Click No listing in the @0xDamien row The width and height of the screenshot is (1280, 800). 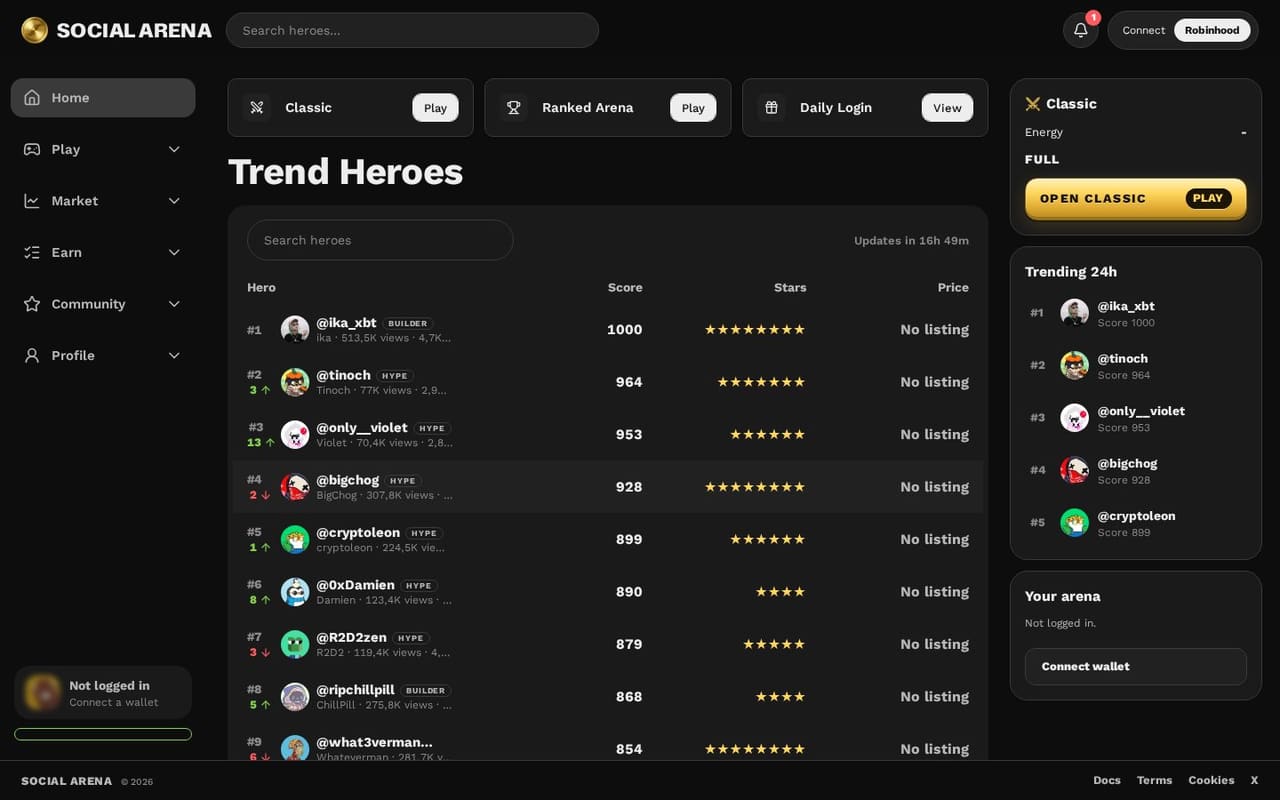click(x=934, y=592)
